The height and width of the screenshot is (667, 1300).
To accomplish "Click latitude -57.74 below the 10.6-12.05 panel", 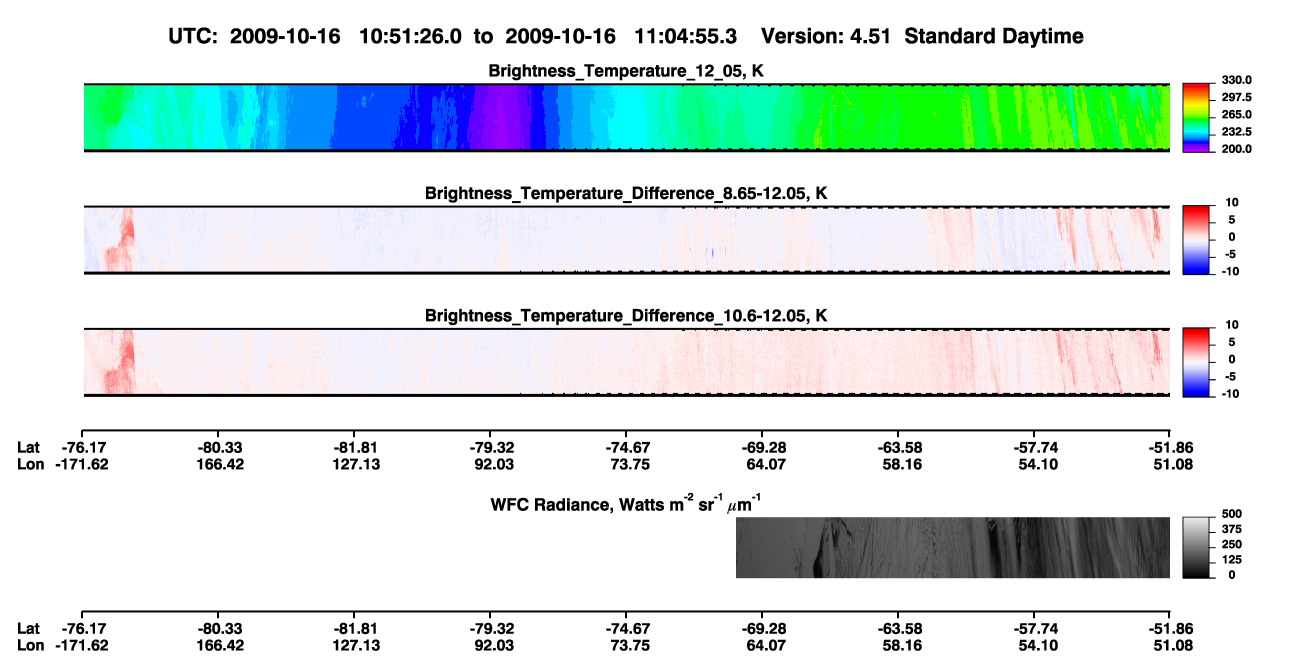I will (x=1035, y=448).
